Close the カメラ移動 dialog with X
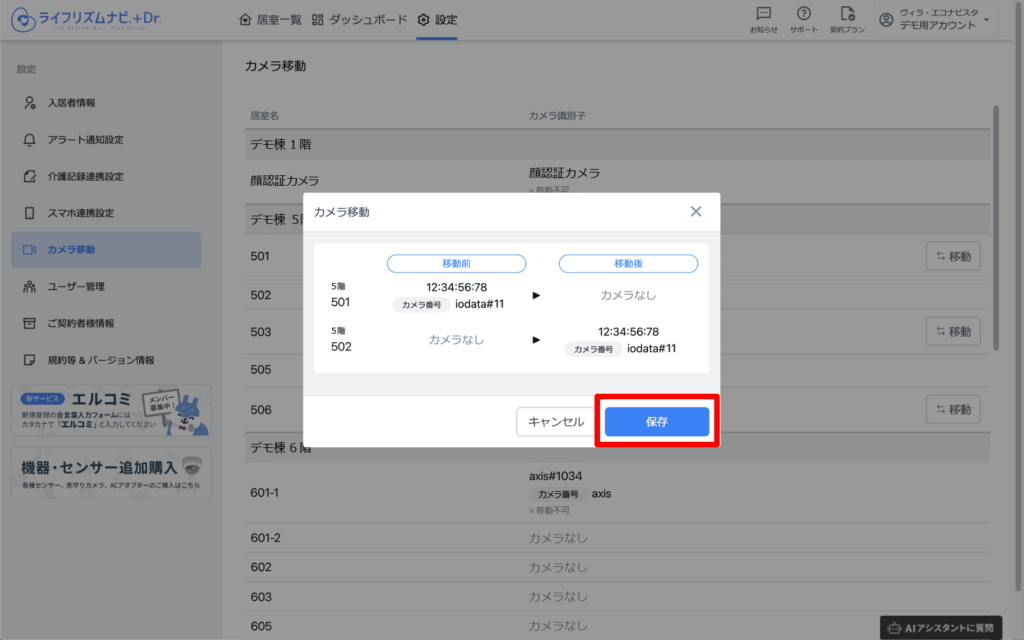This screenshot has width=1024, height=640. pos(696,212)
